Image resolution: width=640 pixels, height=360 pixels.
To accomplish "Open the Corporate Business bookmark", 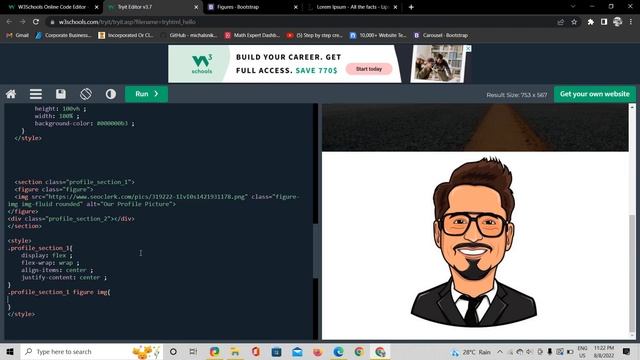I will coord(64,36).
